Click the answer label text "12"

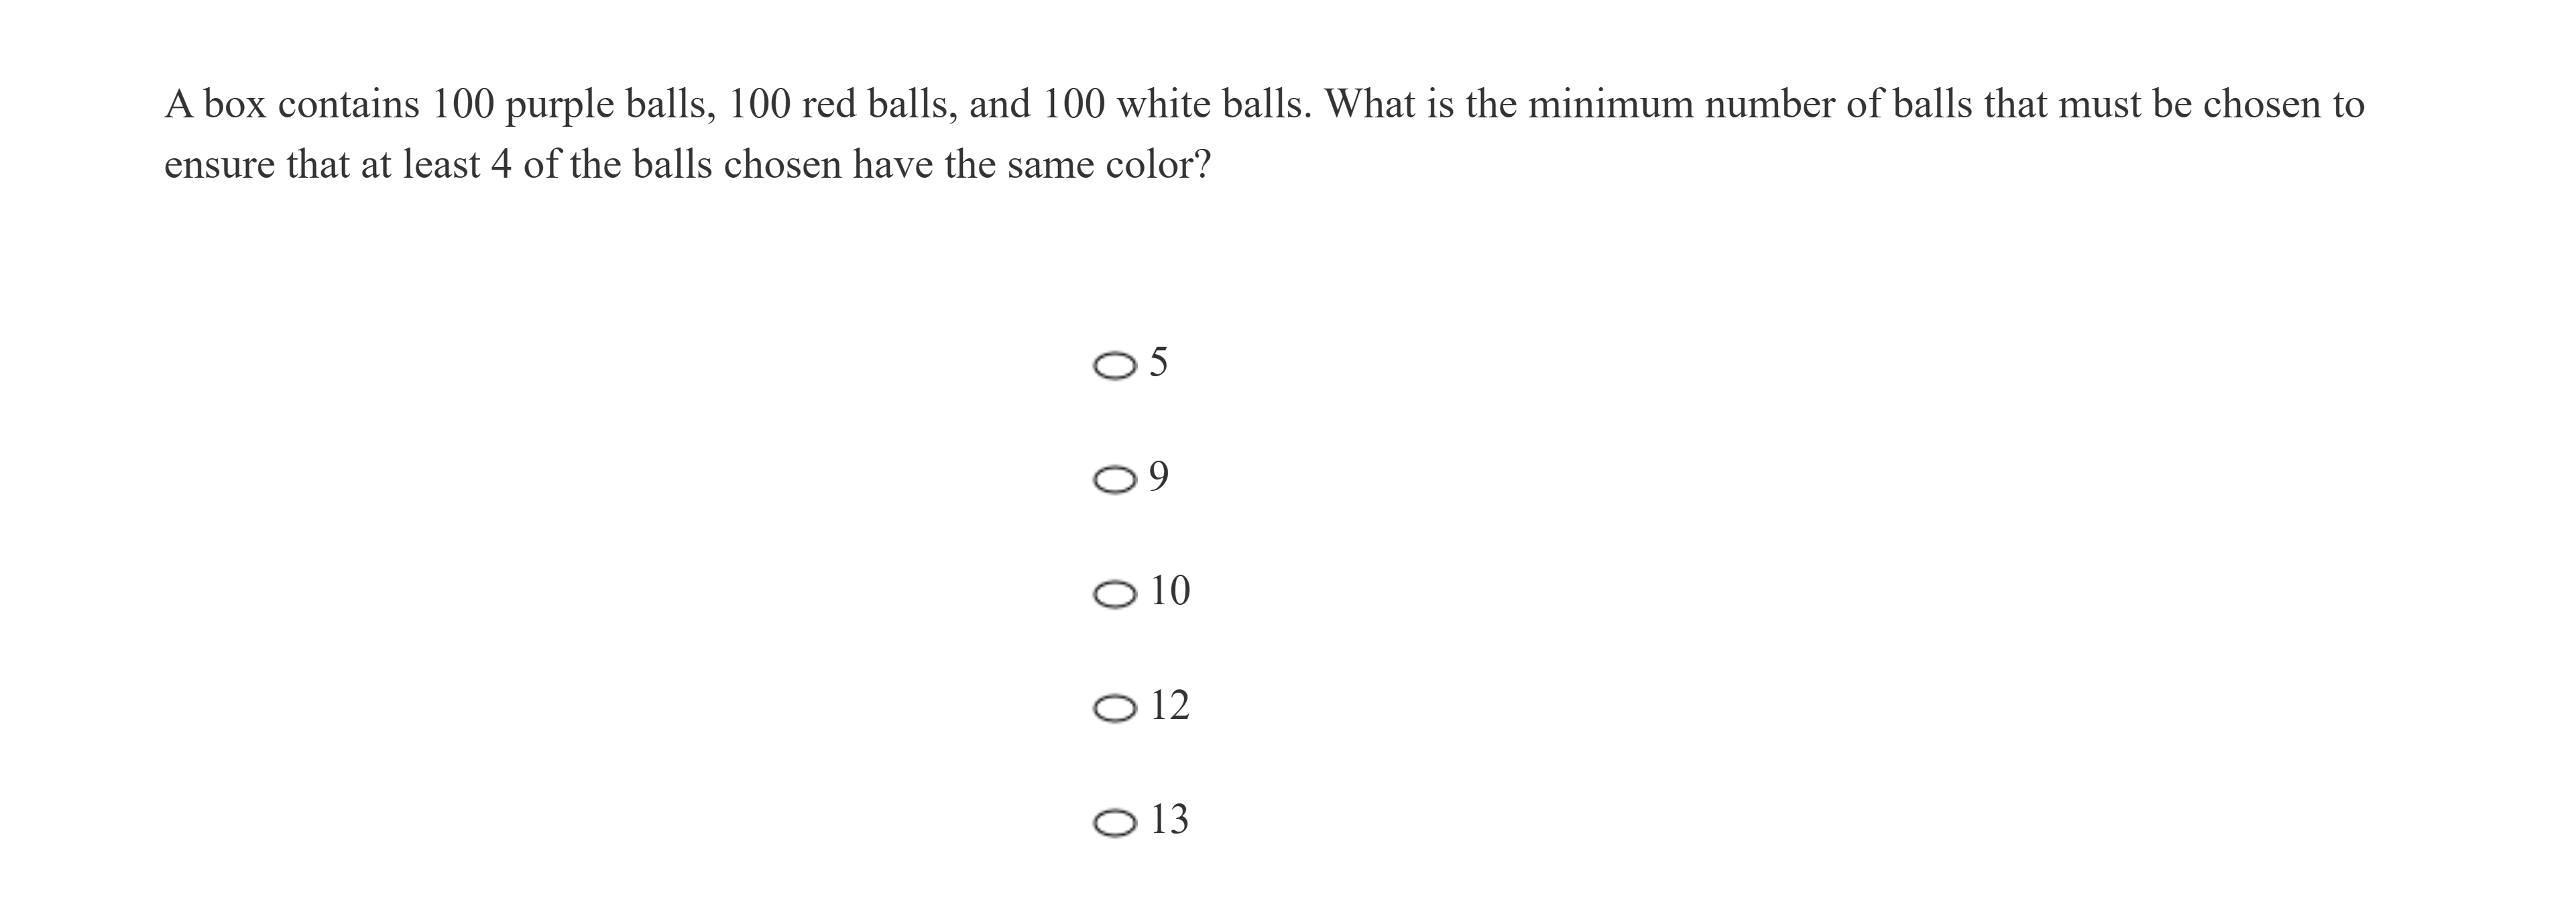(1170, 706)
